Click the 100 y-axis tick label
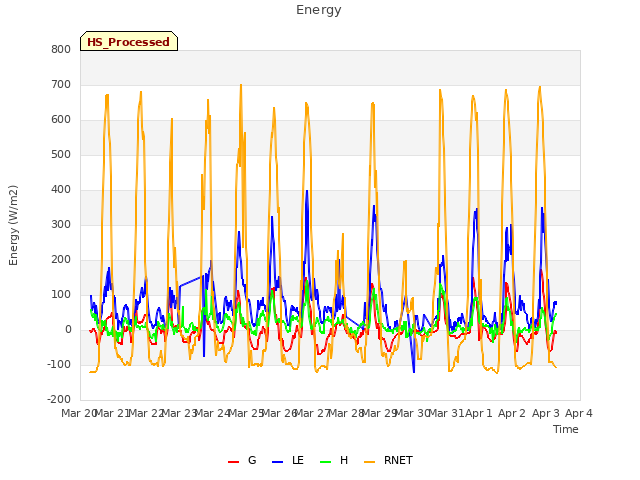This screenshot has height=480, width=640. 61,295
